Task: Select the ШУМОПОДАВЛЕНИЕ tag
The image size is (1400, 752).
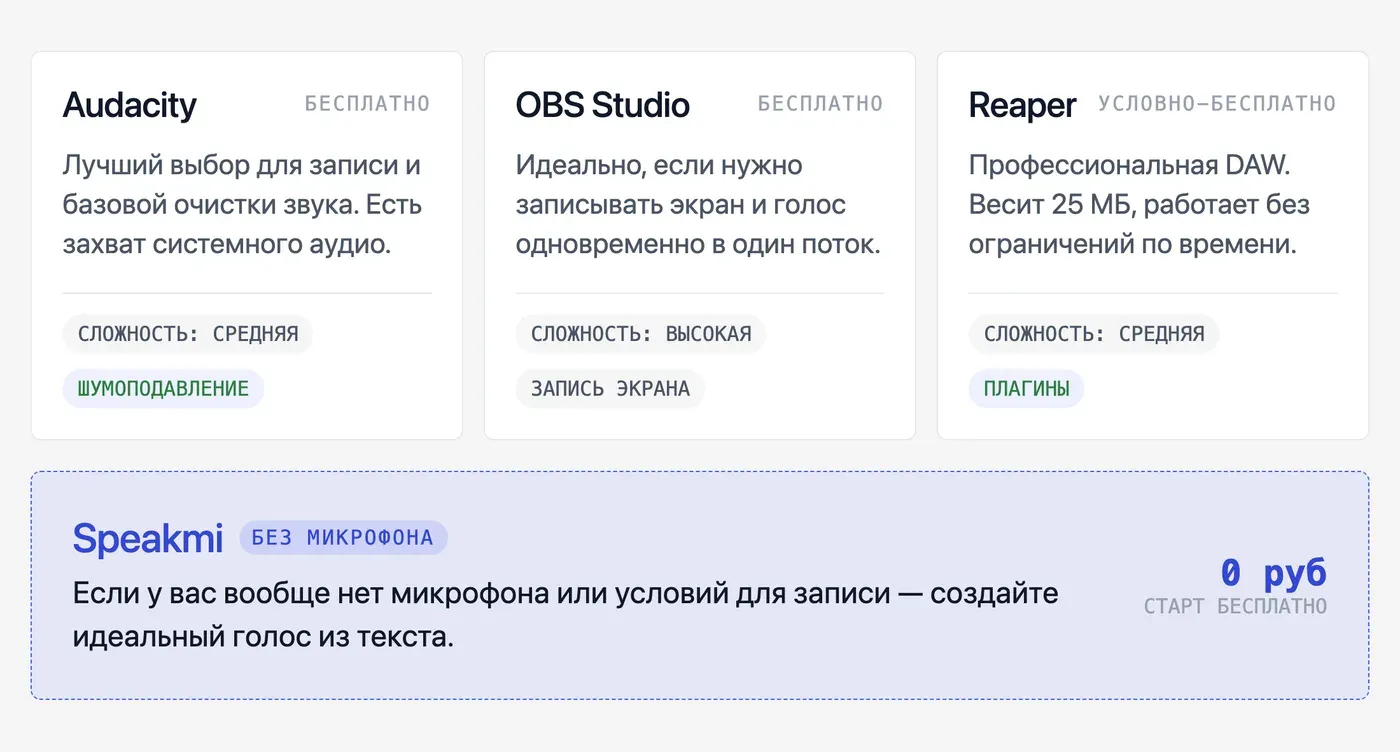Action: pyautogui.click(x=163, y=389)
